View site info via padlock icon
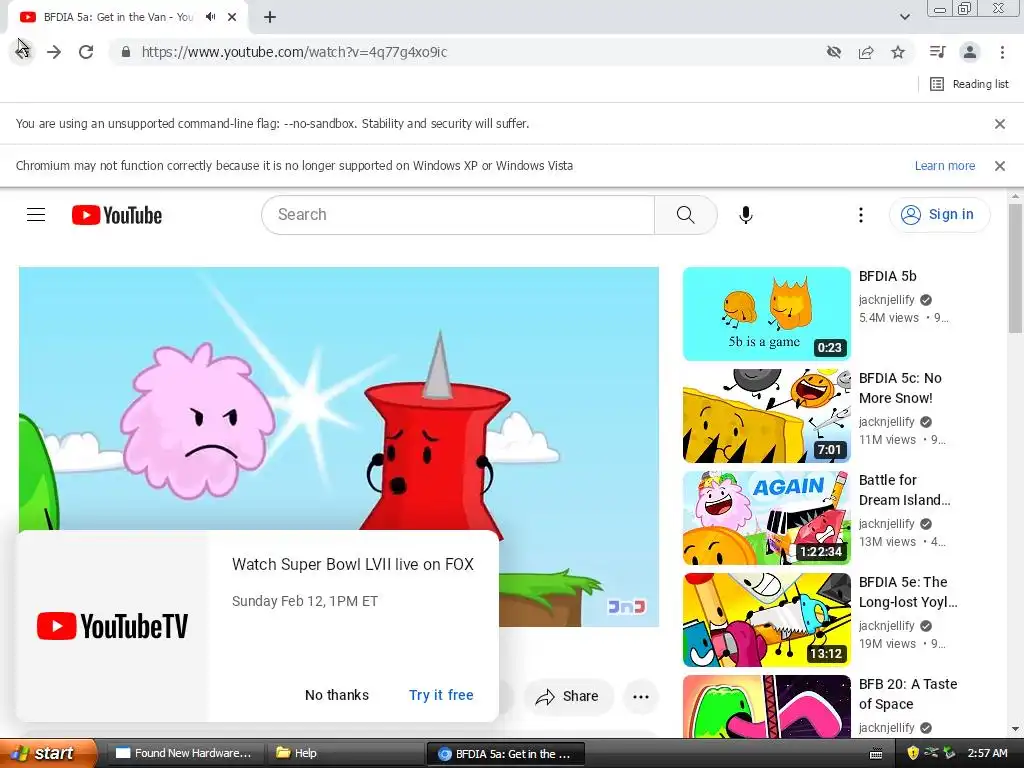This screenshot has width=1024, height=768. [126, 52]
